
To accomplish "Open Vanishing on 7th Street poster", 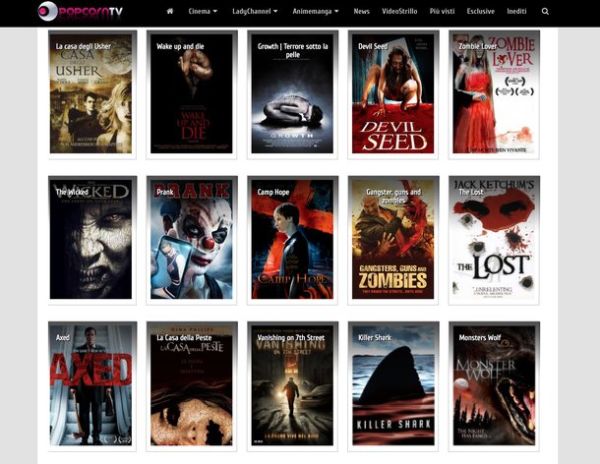I will pyautogui.click(x=292, y=384).
